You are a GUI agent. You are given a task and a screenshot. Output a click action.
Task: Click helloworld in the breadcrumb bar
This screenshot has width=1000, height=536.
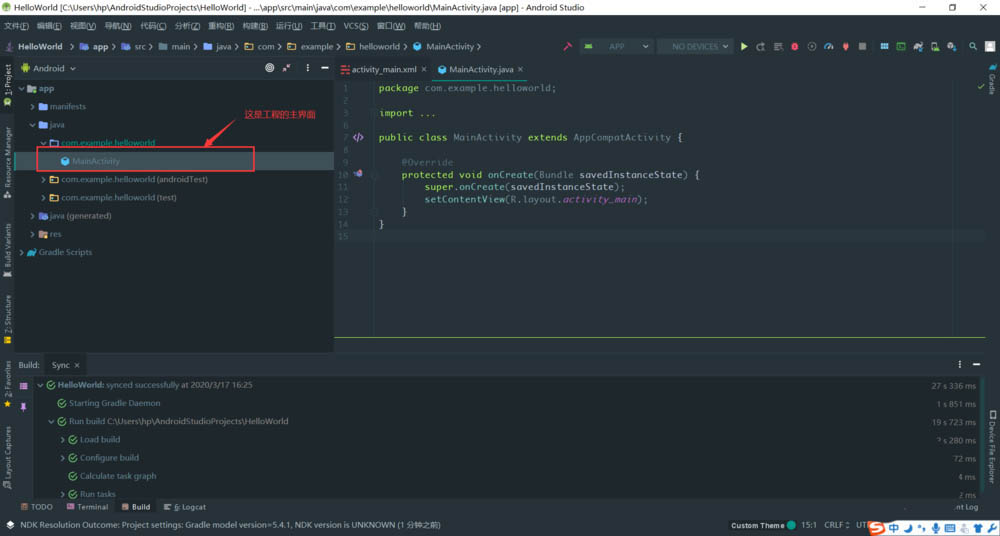(x=379, y=47)
